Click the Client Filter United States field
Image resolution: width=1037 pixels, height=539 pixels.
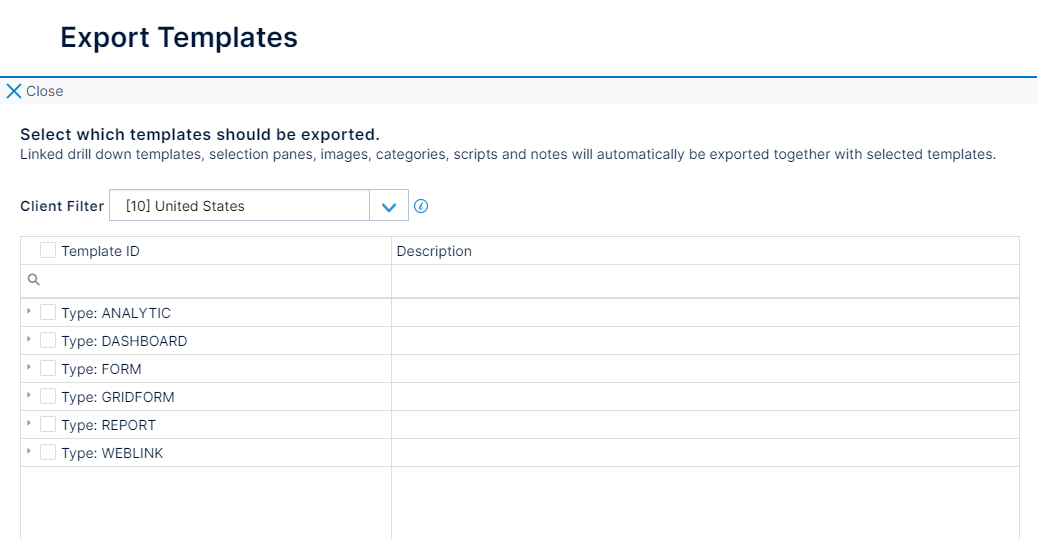pyautogui.click(x=240, y=206)
